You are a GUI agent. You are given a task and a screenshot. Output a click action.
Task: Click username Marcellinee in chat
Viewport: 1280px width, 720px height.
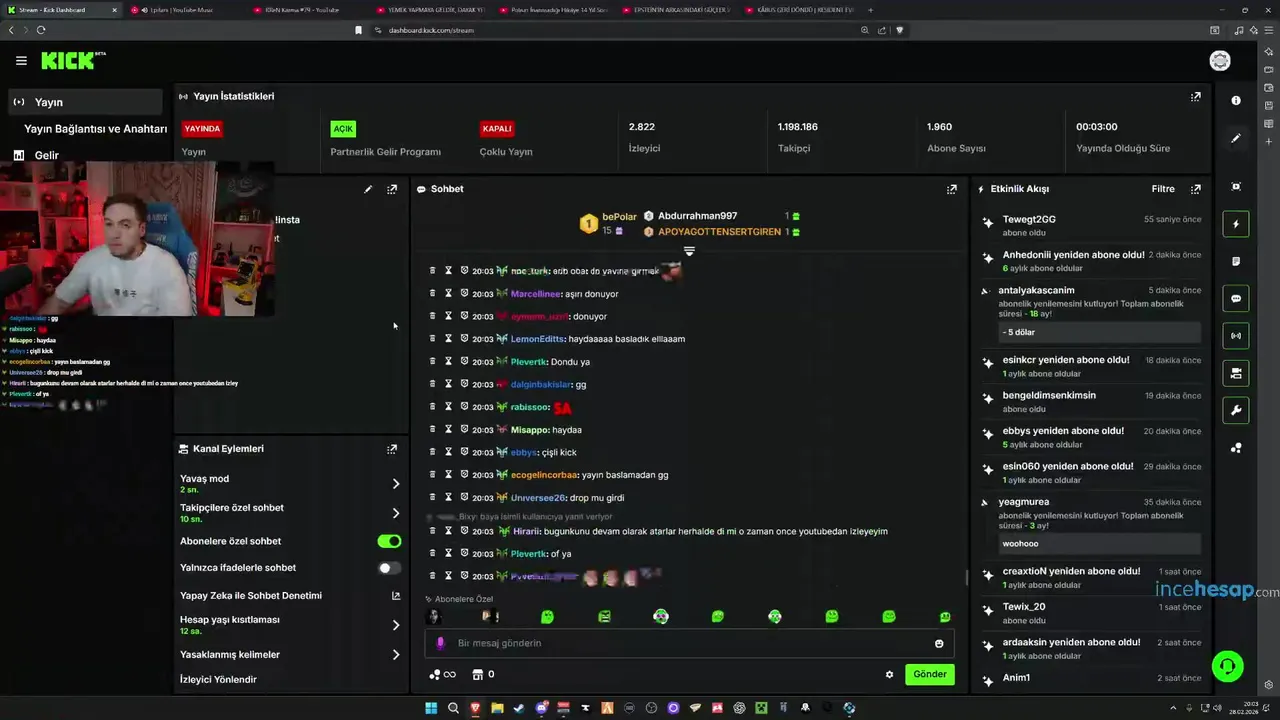(537, 294)
